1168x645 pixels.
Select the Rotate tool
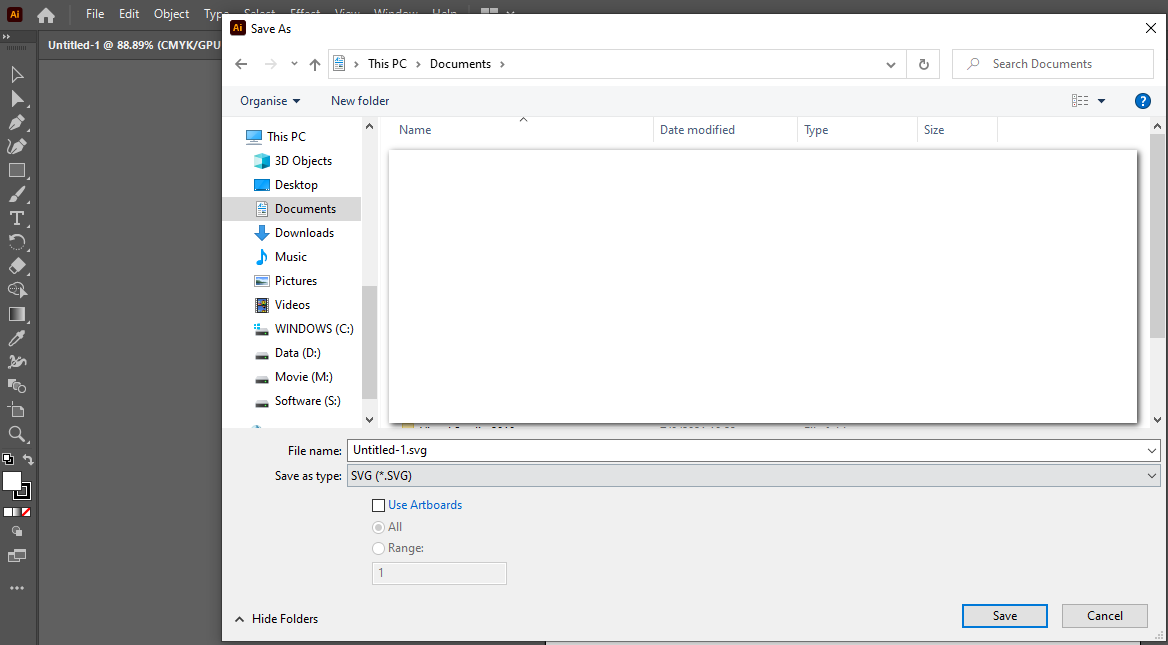[x=16, y=242]
